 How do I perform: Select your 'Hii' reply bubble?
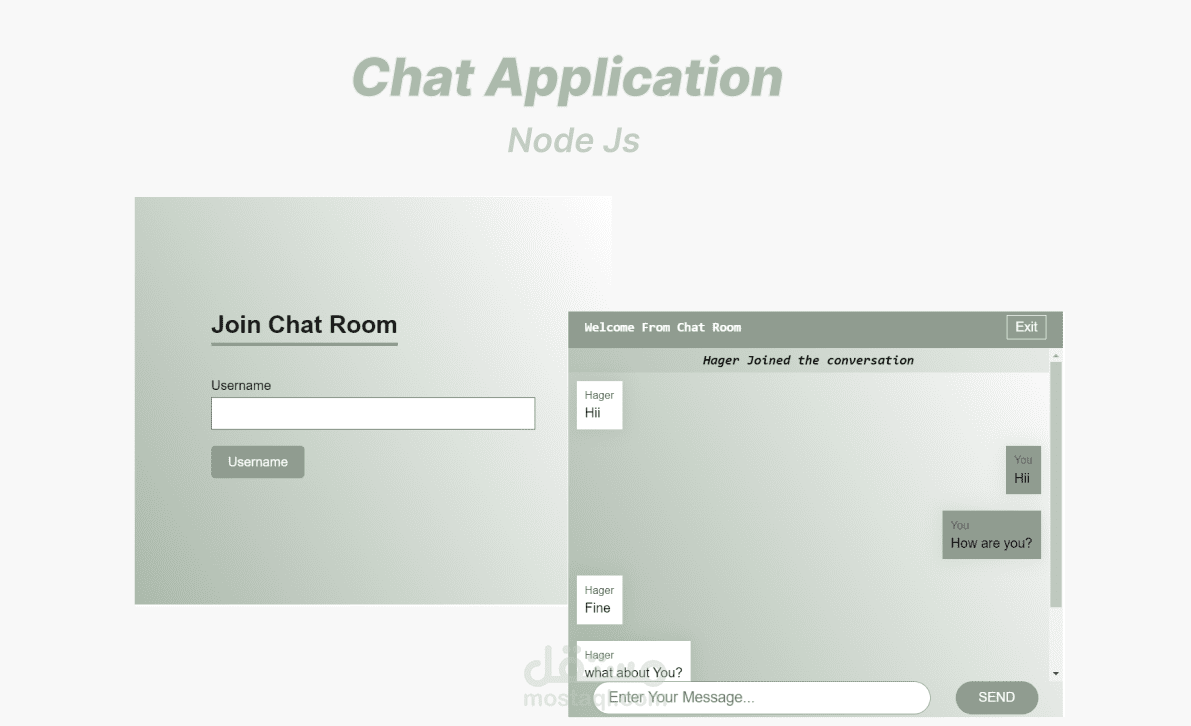click(x=1023, y=470)
